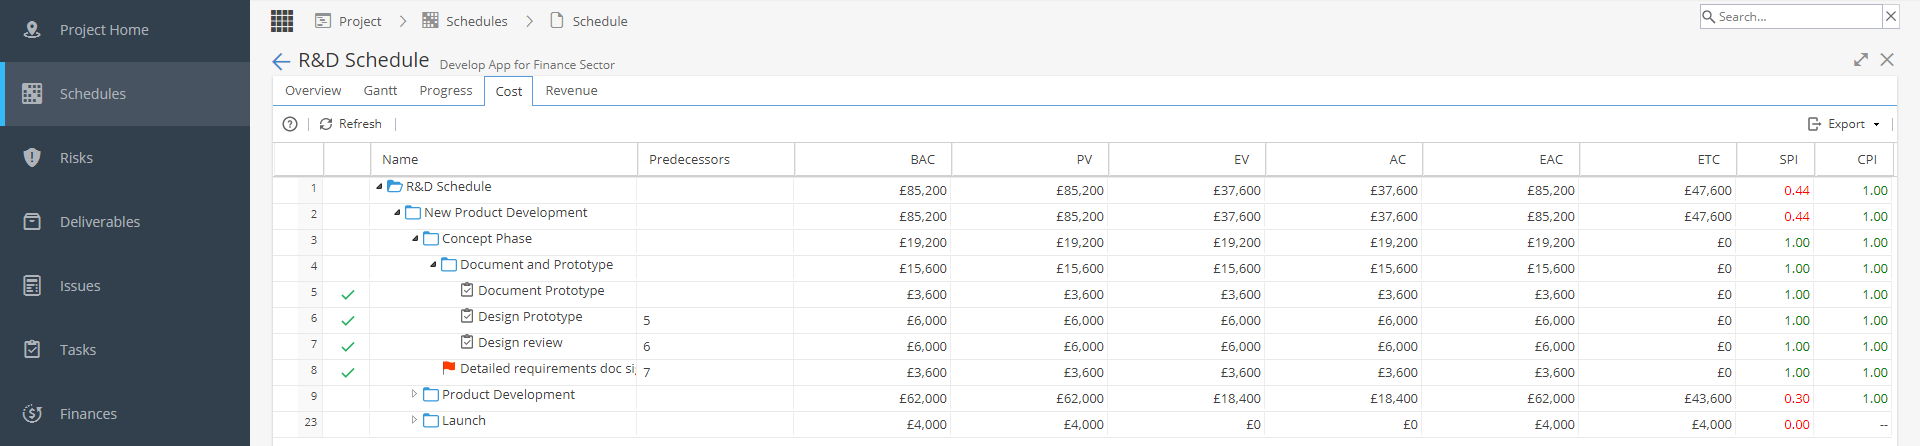Viewport: 1920px width, 446px height.
Task: Click predecessor value 7
Action: 647,372
